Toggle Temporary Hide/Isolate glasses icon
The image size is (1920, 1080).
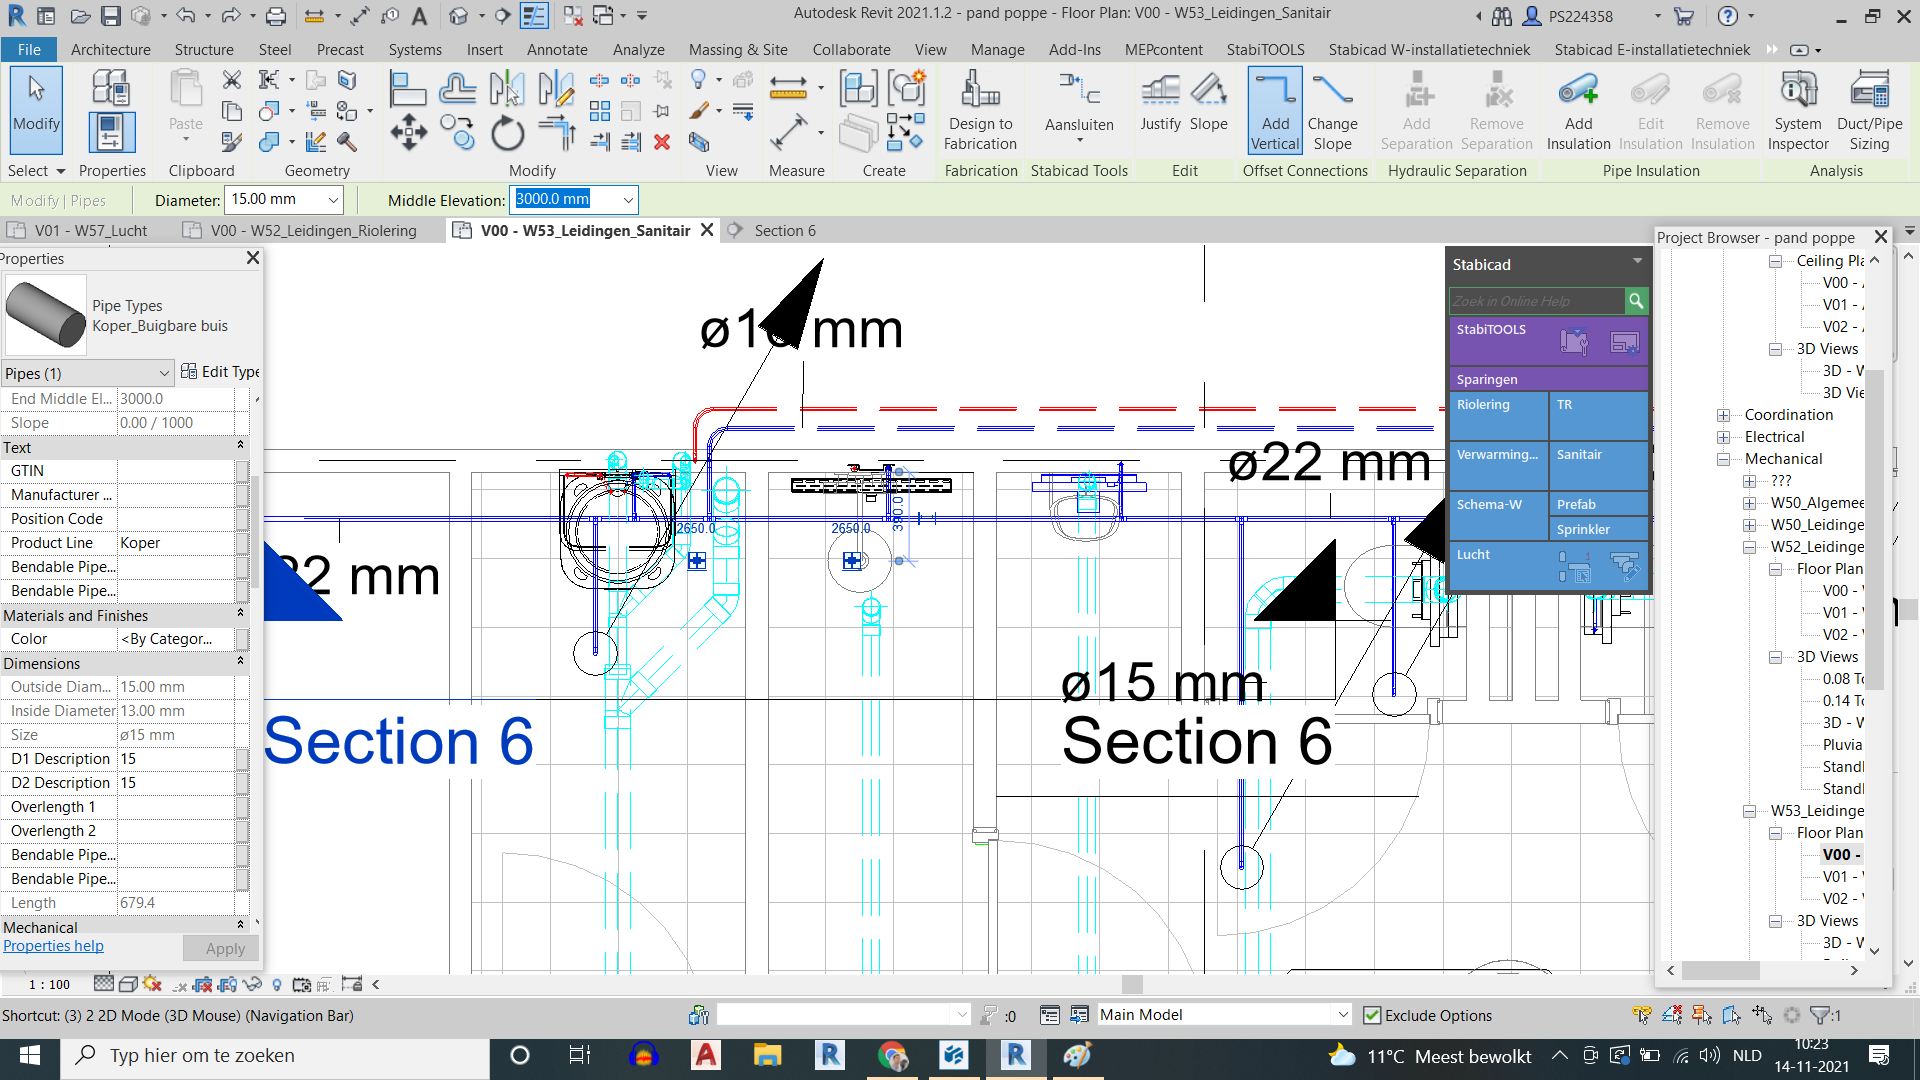252,984
